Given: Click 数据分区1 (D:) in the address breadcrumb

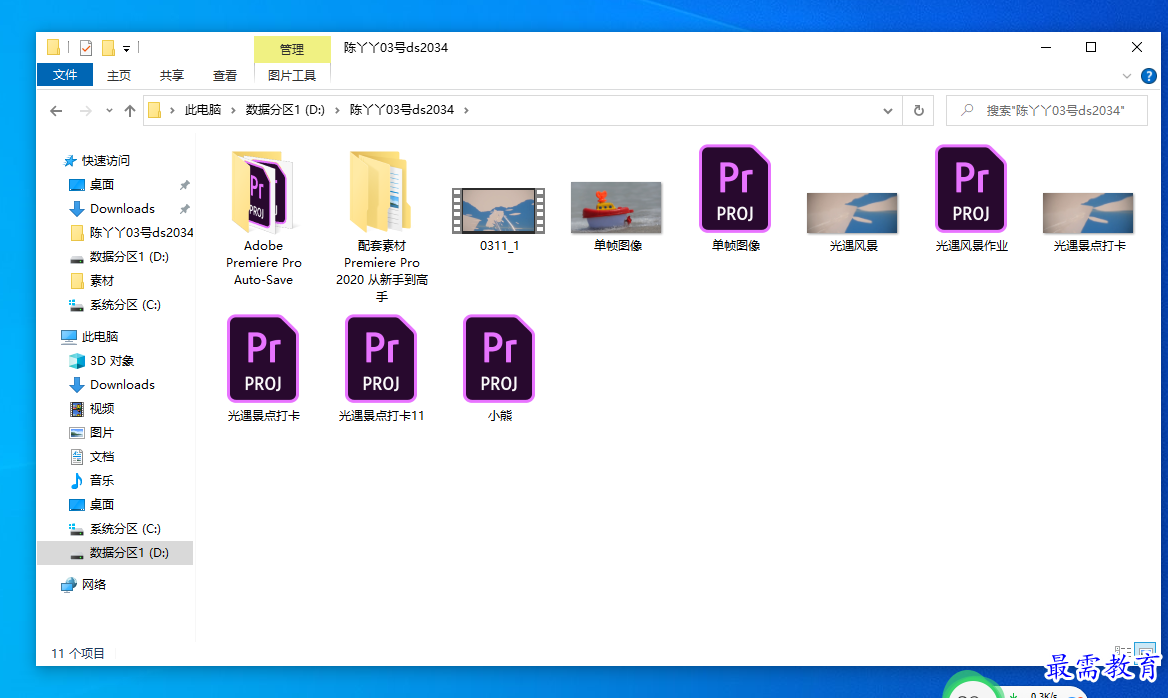Looking at the screenshot, I should (x=285, y=110).
